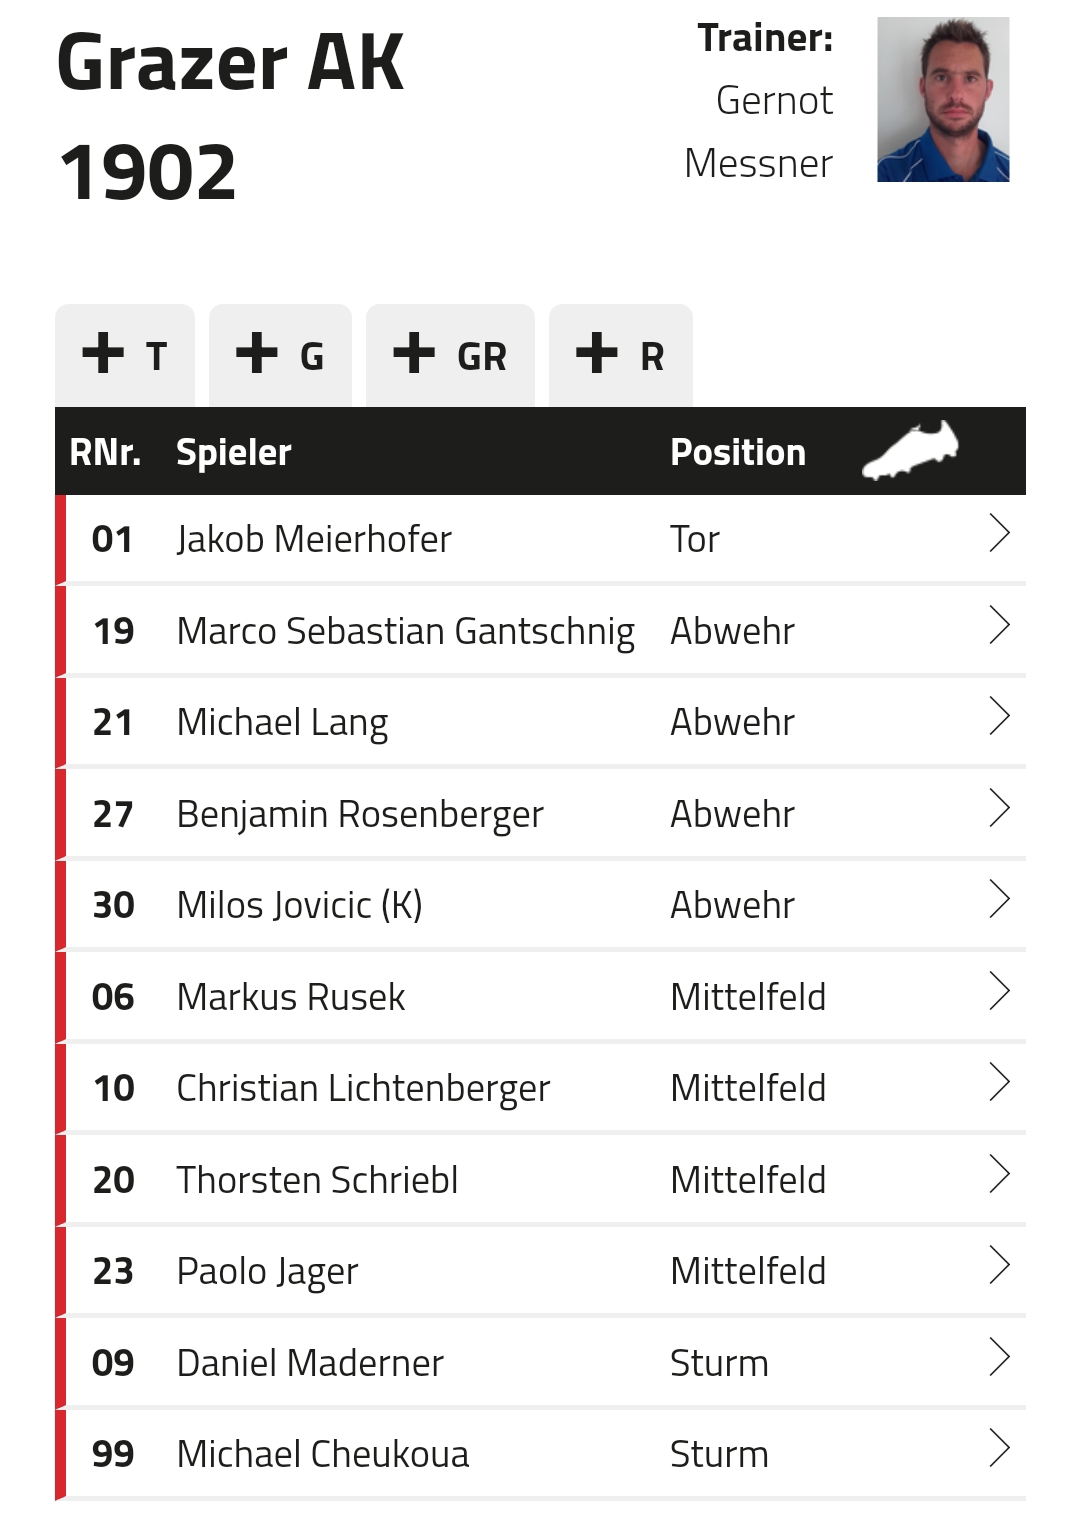The image size is (1080, 1513).
Task: Open the plus G tab
Action: click(280, 355)
